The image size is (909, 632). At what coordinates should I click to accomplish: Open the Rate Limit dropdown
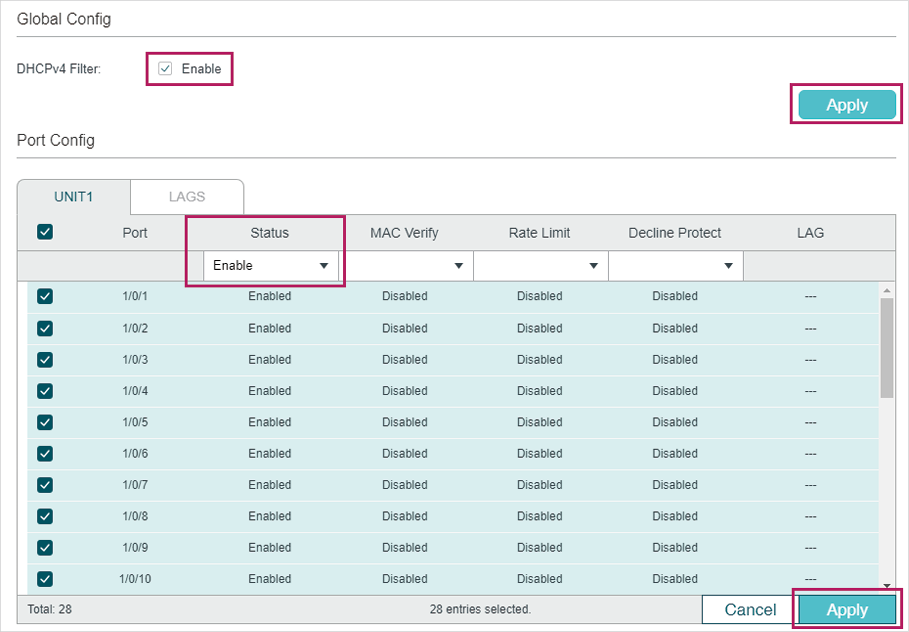(x=541, y=266)
